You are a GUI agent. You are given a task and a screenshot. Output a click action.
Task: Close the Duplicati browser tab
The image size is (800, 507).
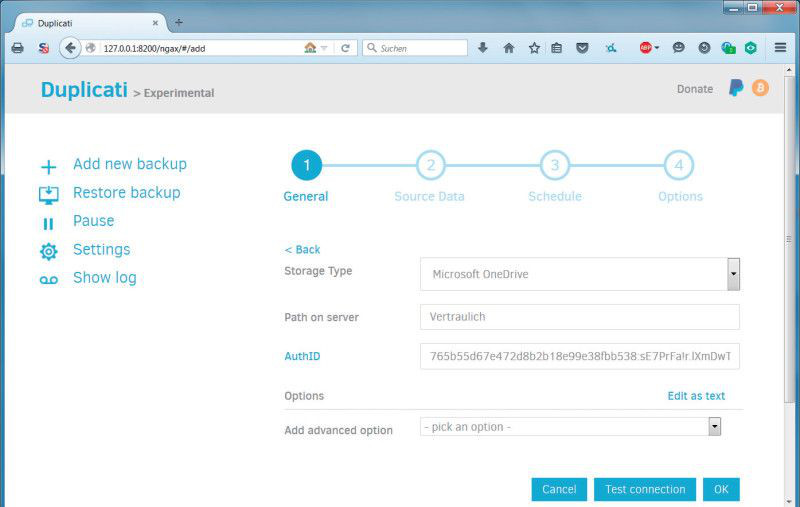pos(155,23)
